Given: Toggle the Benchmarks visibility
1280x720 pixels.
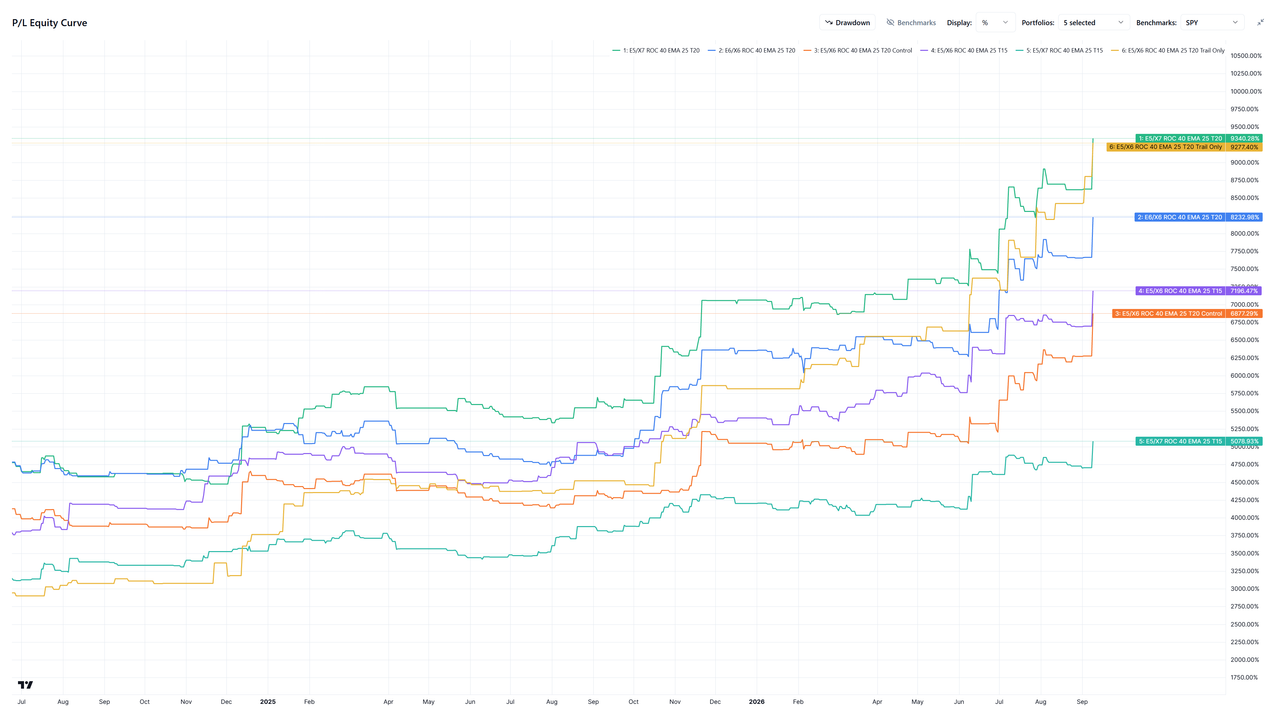Looking at the screenshot, I should click(x=911, y=22).
